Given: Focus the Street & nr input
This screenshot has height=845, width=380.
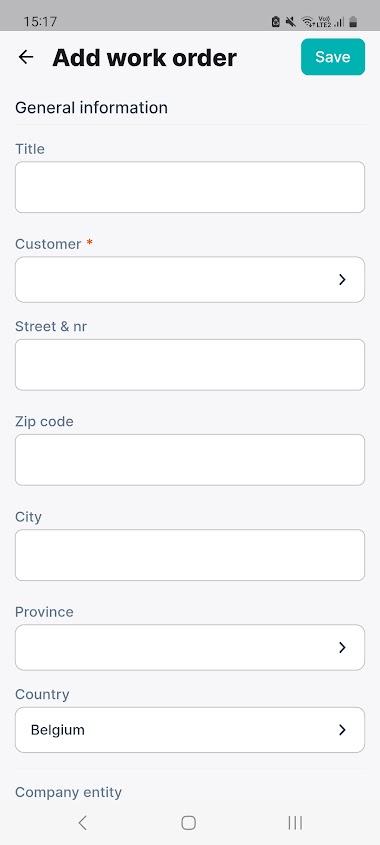Looking at the screenshot, I should [x=190, y=365].
